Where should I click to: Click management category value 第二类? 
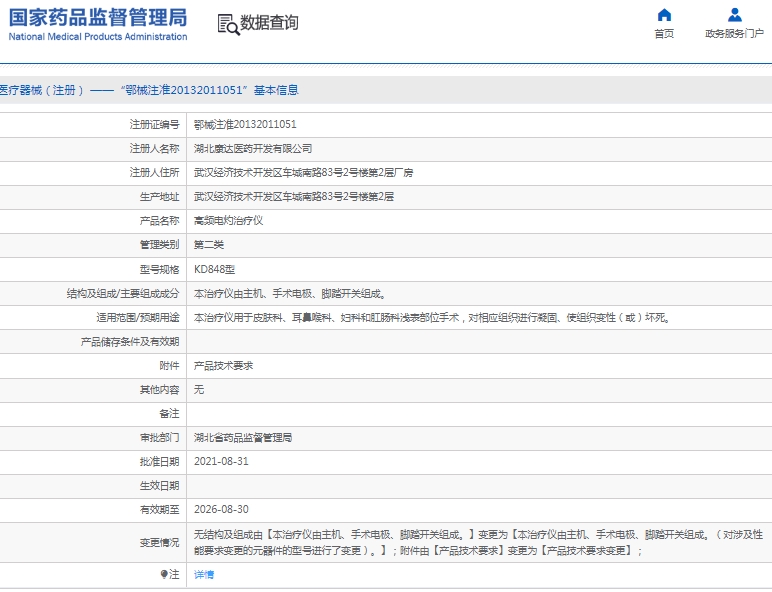209,245
